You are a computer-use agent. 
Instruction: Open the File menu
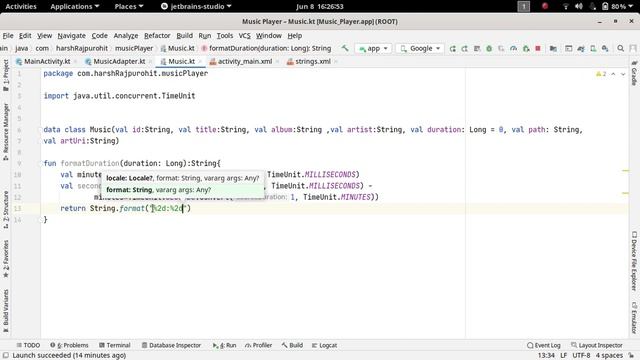[8, 36]
